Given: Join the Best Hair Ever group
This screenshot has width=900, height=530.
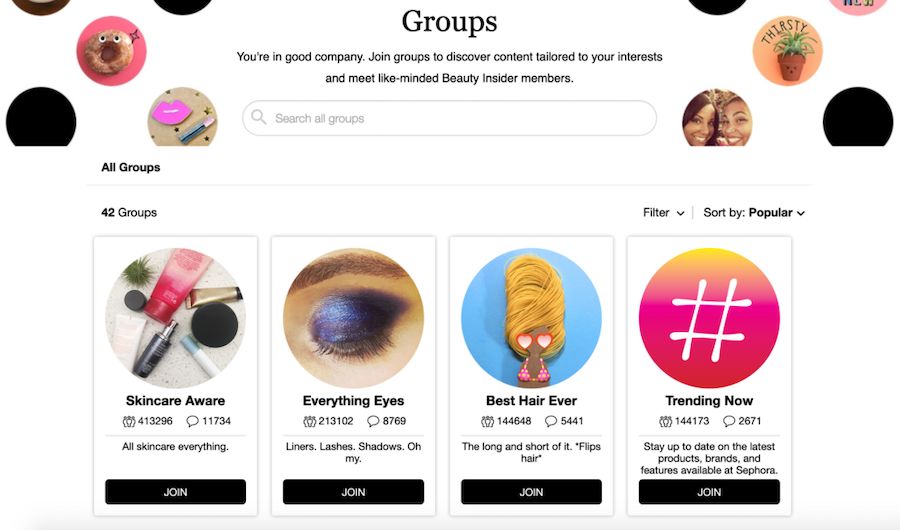Looking at the screenshot, I should point(532,492).
